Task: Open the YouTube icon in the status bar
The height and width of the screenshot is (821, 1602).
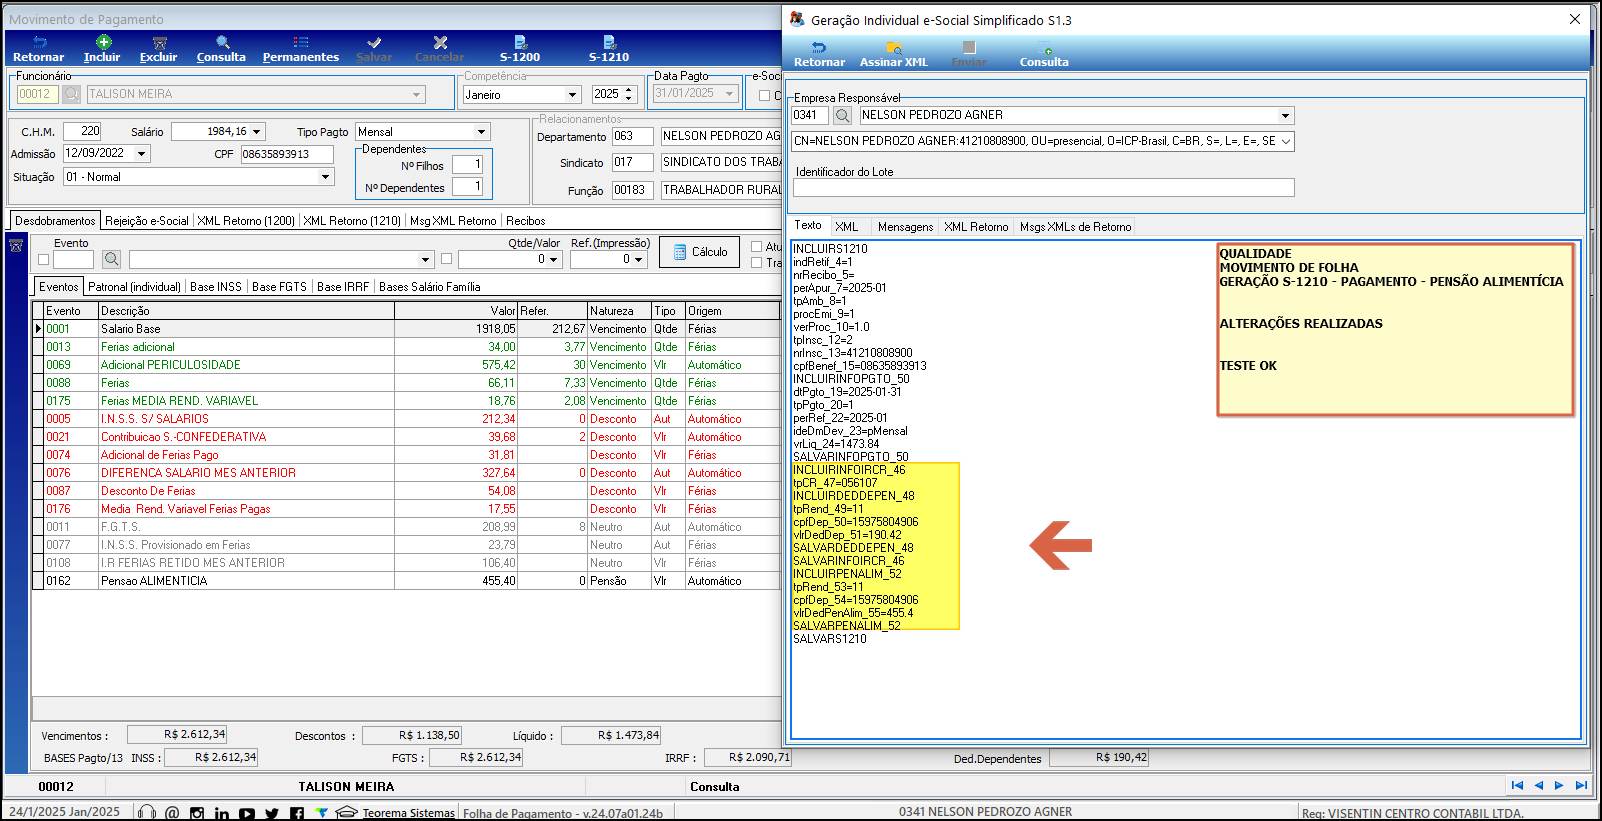Action: (247, 814)
